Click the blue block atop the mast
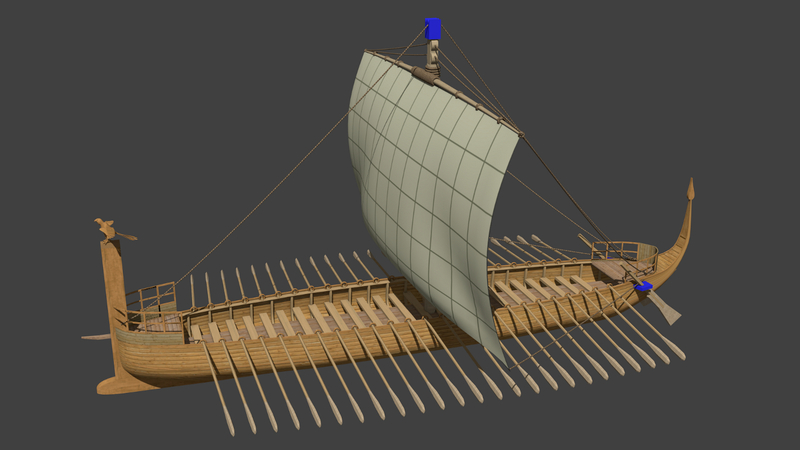 coord(433,29)
